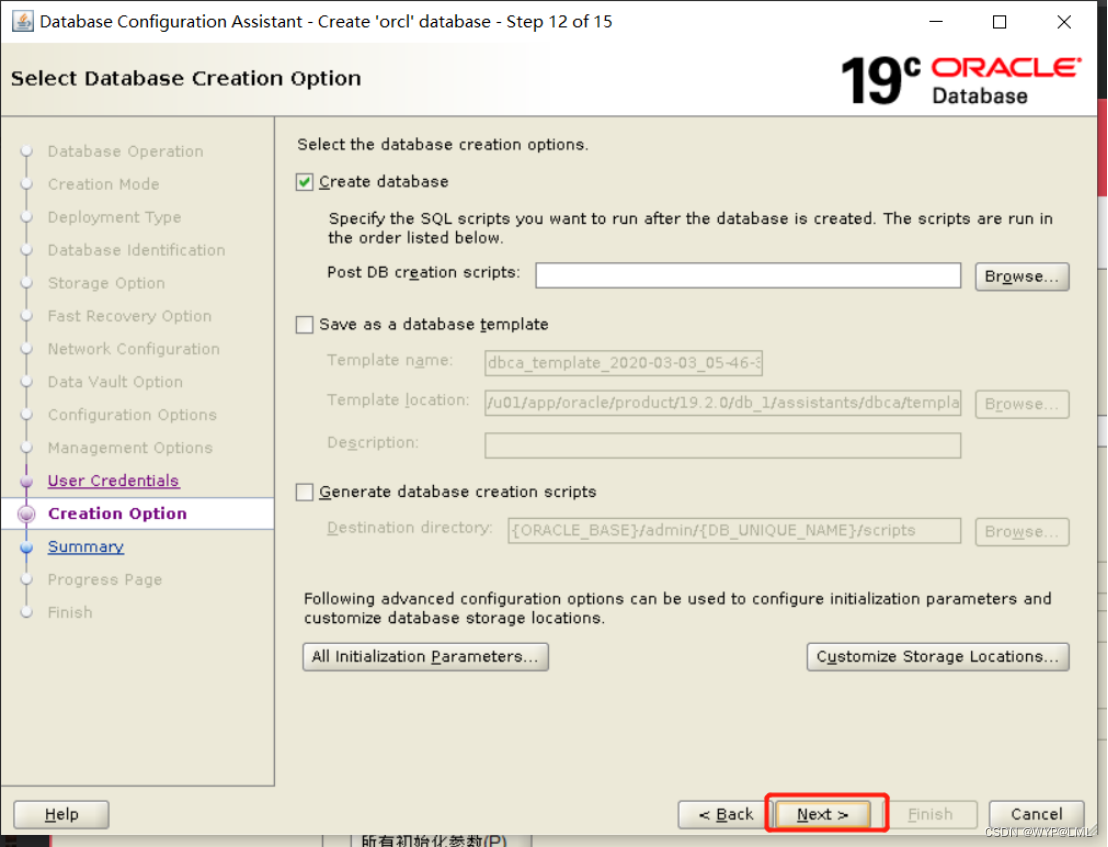Click the Database Operation step label
The image size is (1108, 847).
coord(126,151)
